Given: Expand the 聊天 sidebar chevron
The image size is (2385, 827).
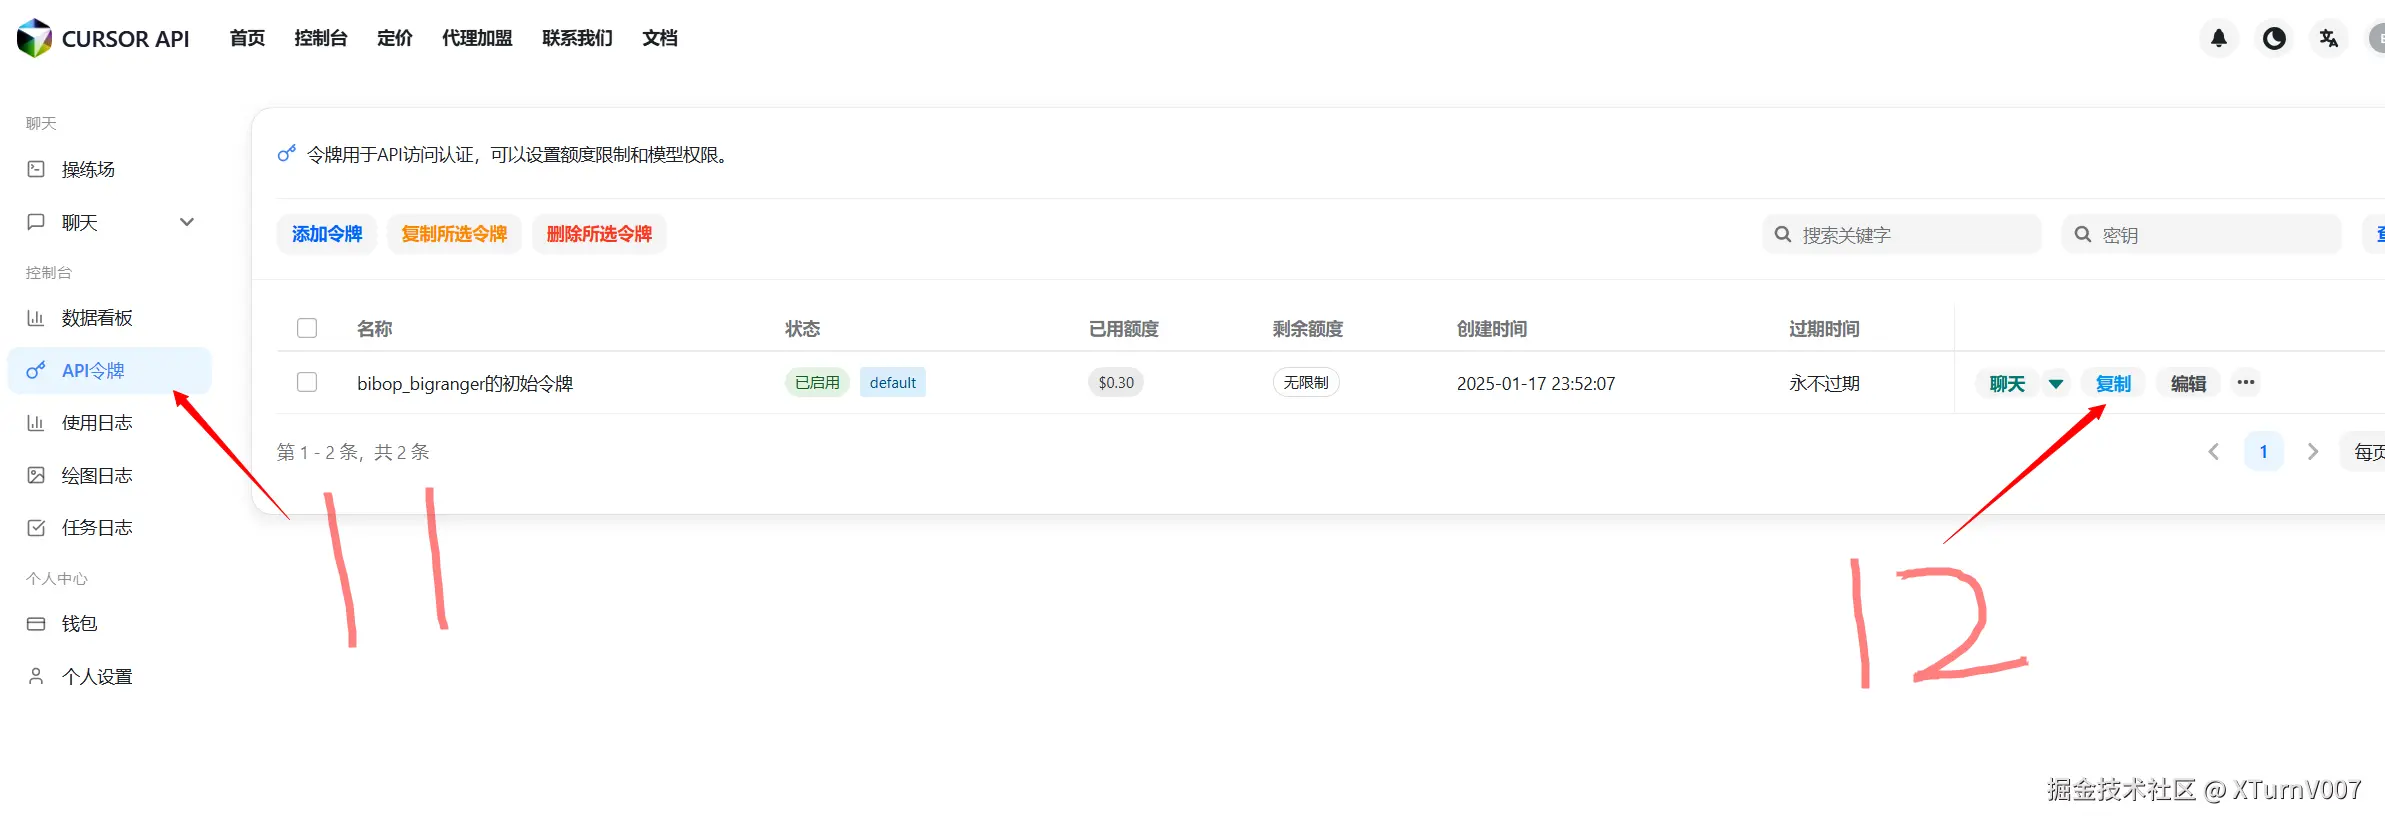Looking at the screenshot, I should tap(186, 222).
